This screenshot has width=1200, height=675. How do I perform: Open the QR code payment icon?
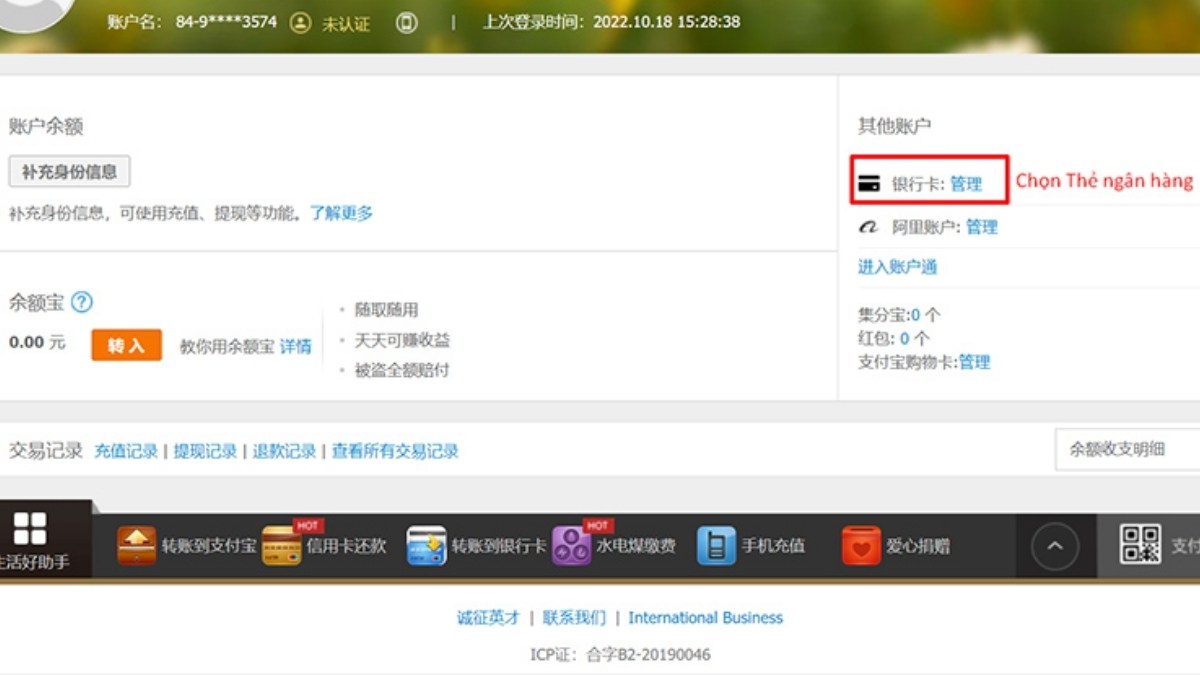pyautogui.click(x=1141, y=545)
